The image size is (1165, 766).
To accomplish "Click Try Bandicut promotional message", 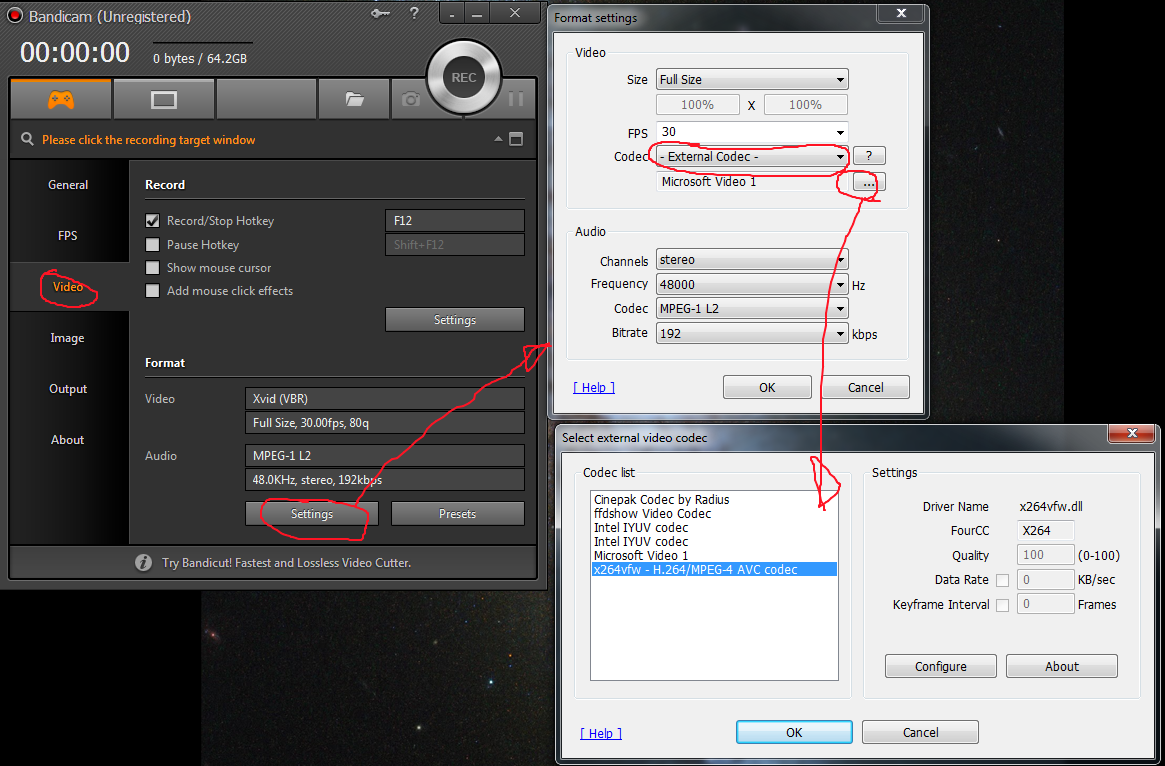I will click(x=286, y=562).
